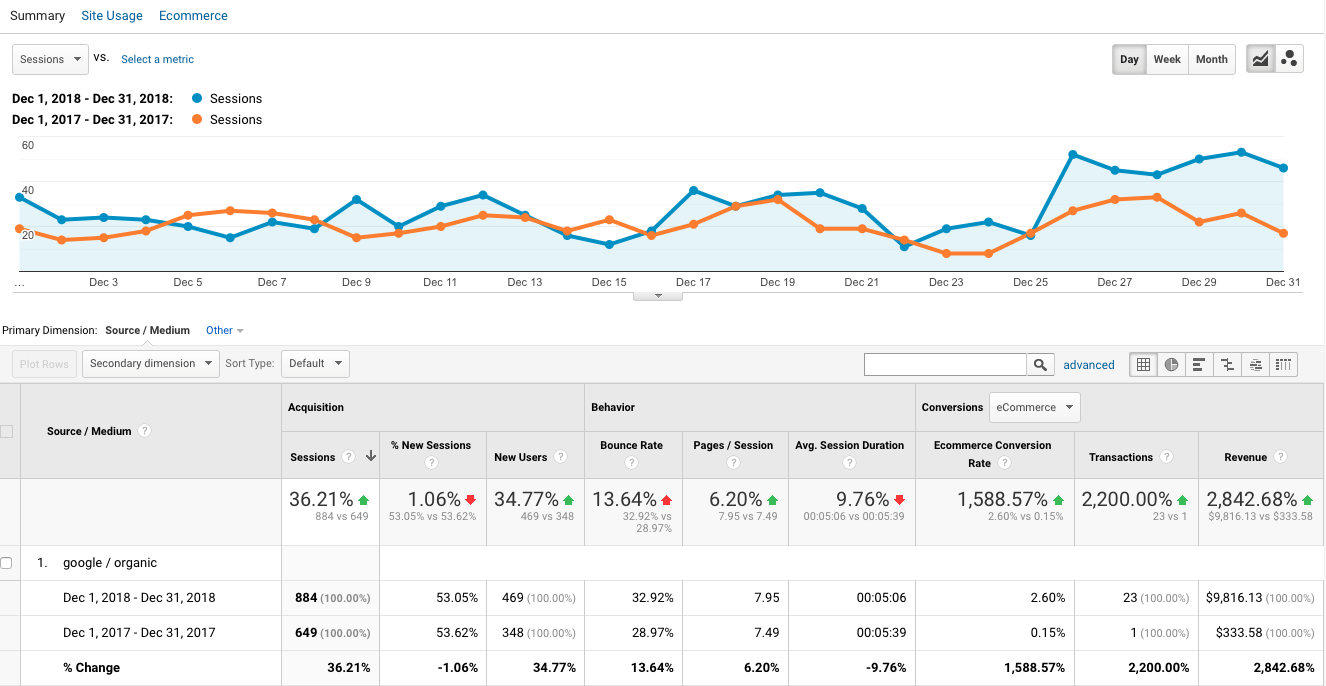Open help icon under Pages / Session header
Image resolution: width=1326 pixels, height=686 pixels.
(733, 463)
